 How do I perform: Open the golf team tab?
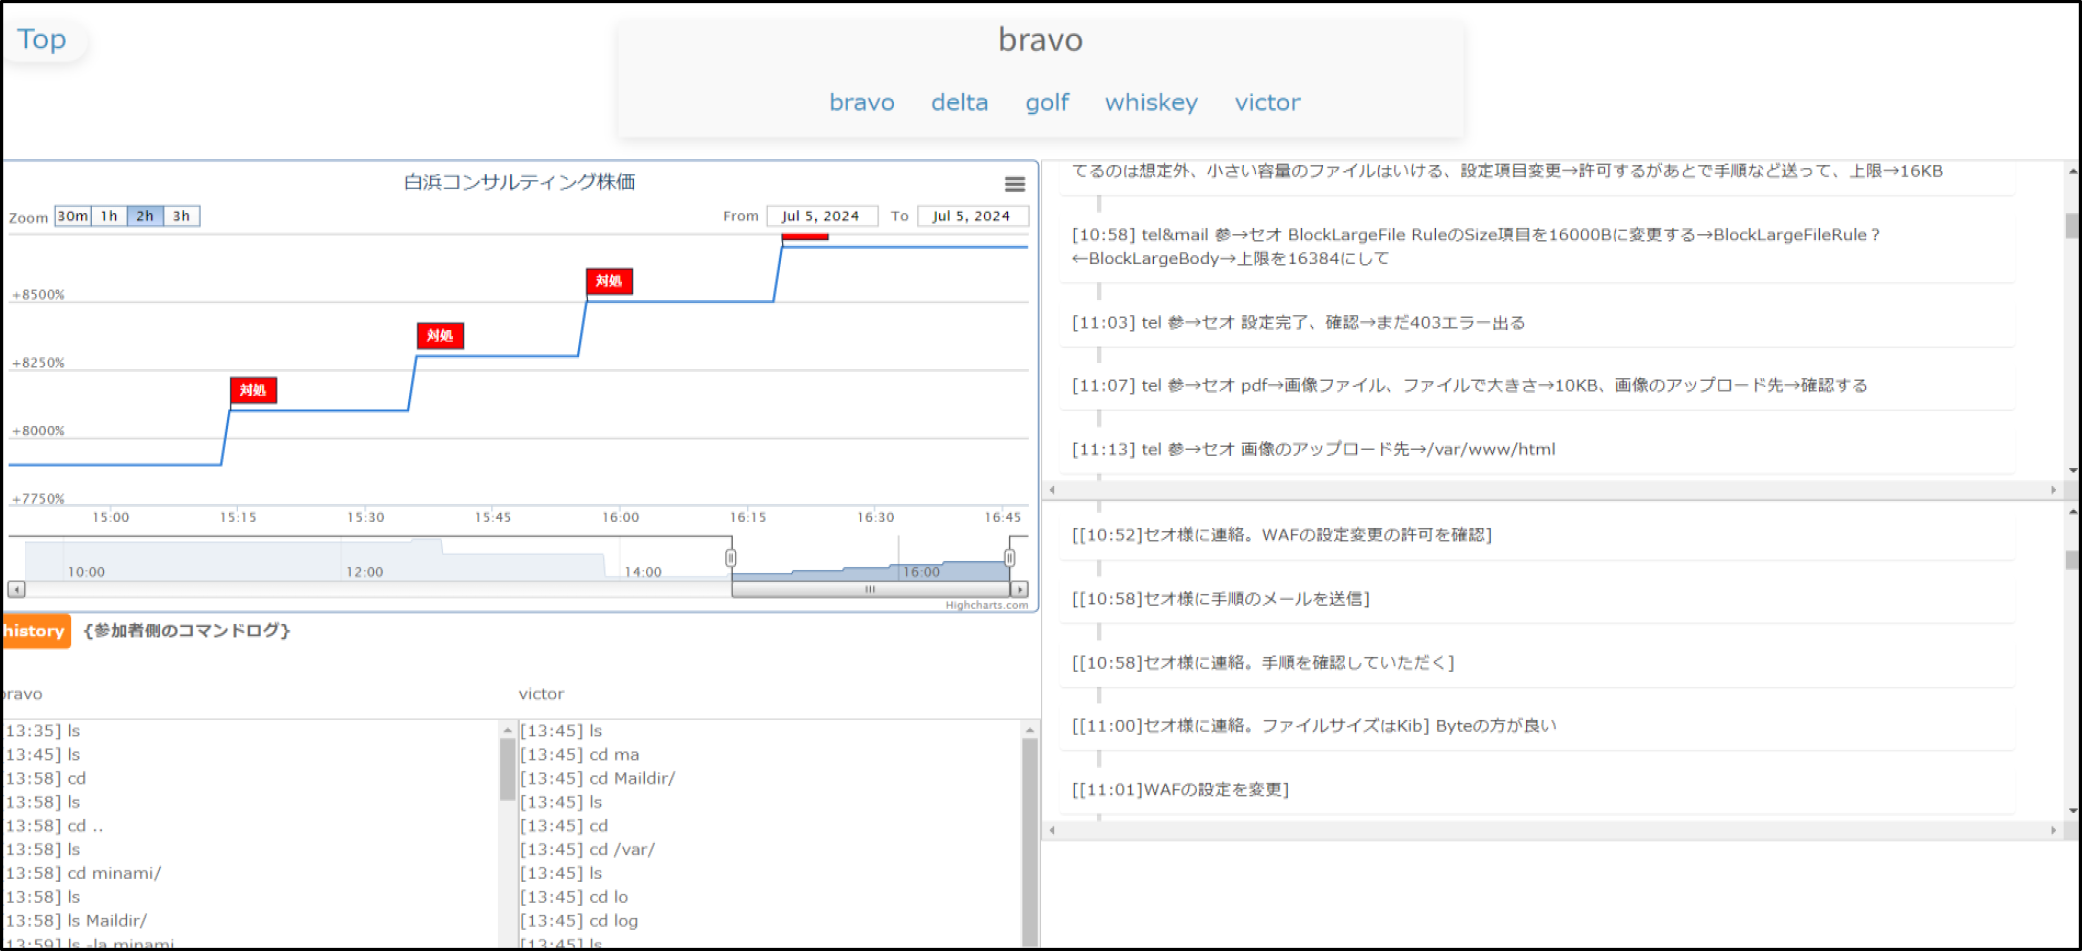(x=1047, y=102)
